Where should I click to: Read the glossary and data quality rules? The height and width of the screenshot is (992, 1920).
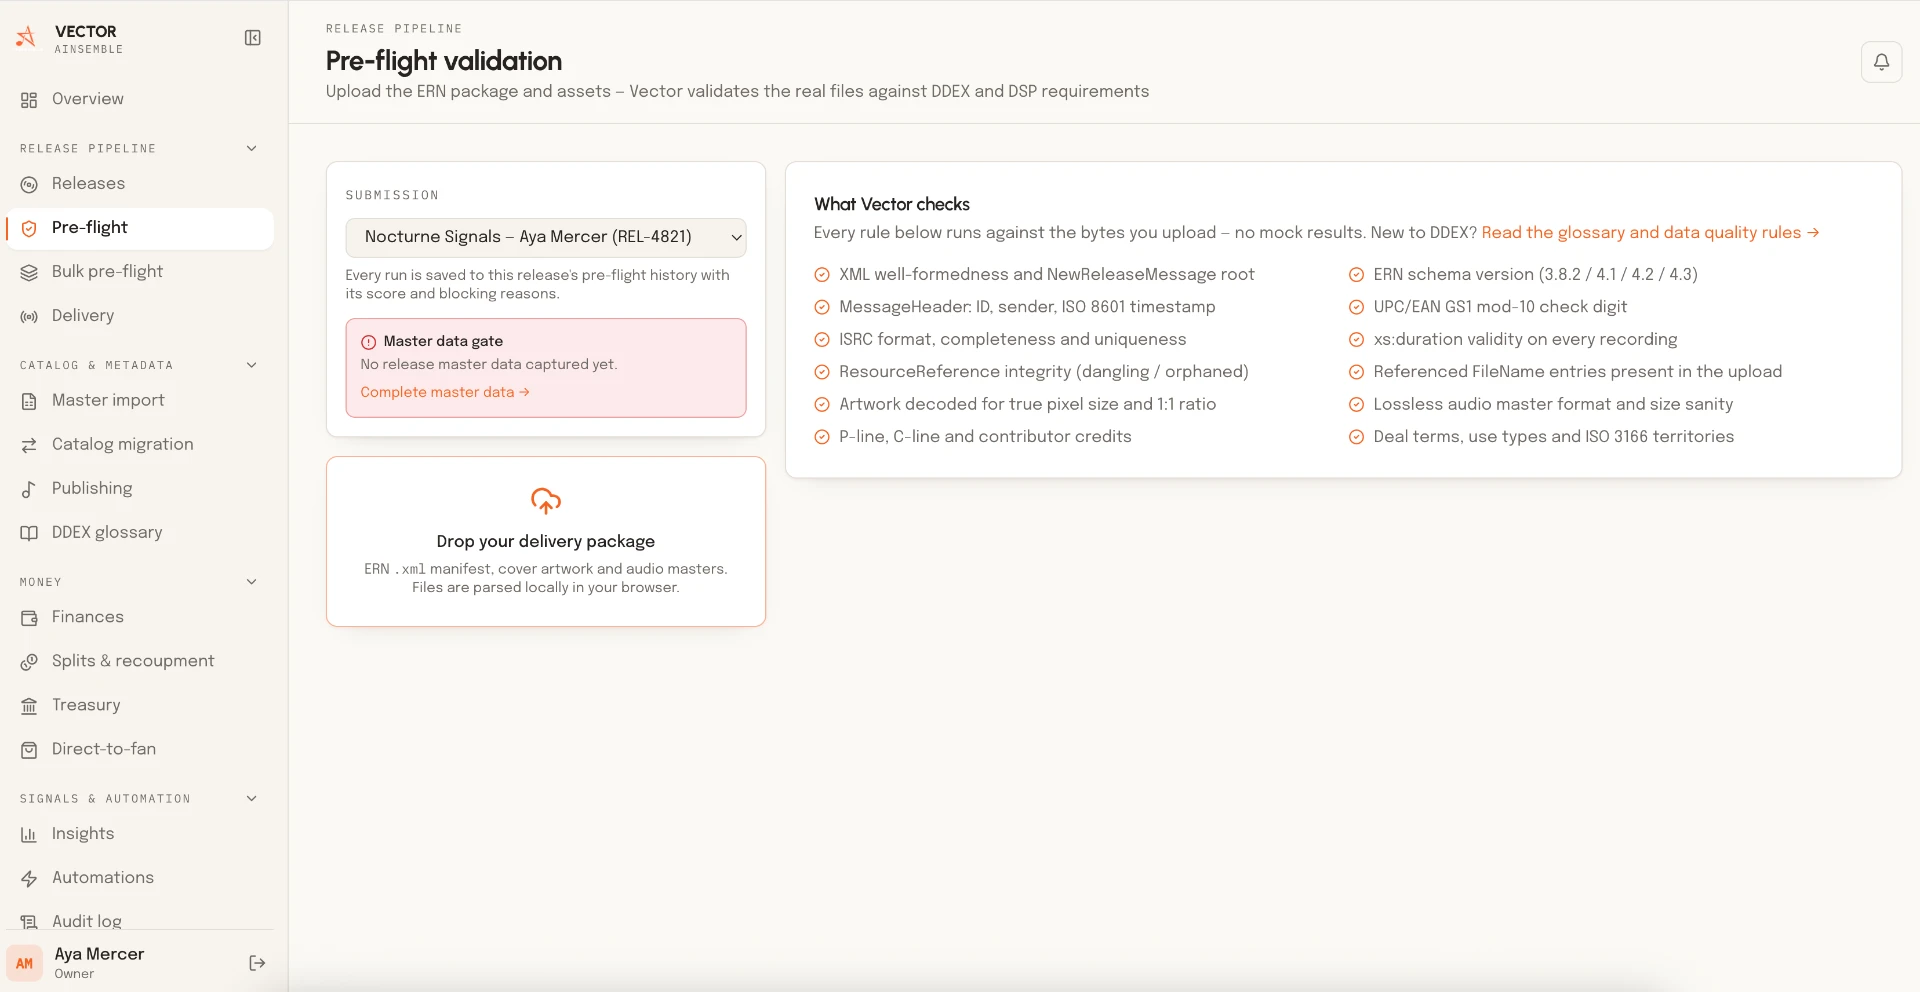point(1650,233)
